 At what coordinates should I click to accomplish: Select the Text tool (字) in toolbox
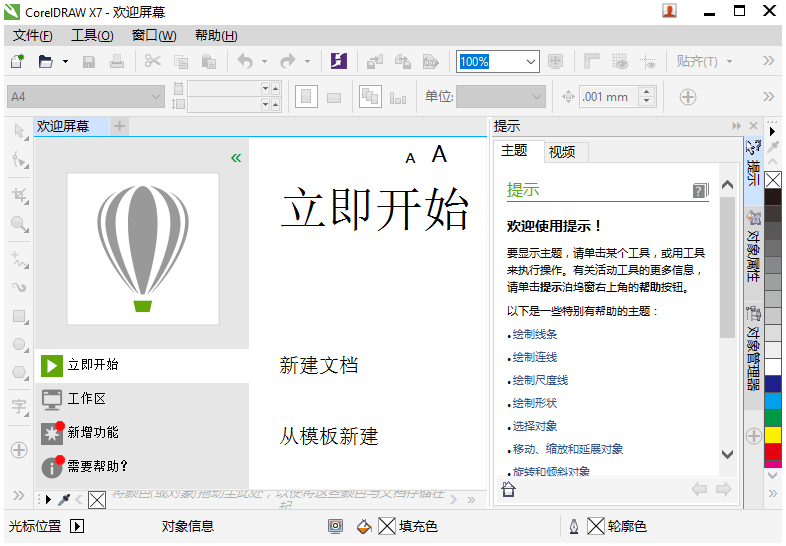tap(20, 407)
